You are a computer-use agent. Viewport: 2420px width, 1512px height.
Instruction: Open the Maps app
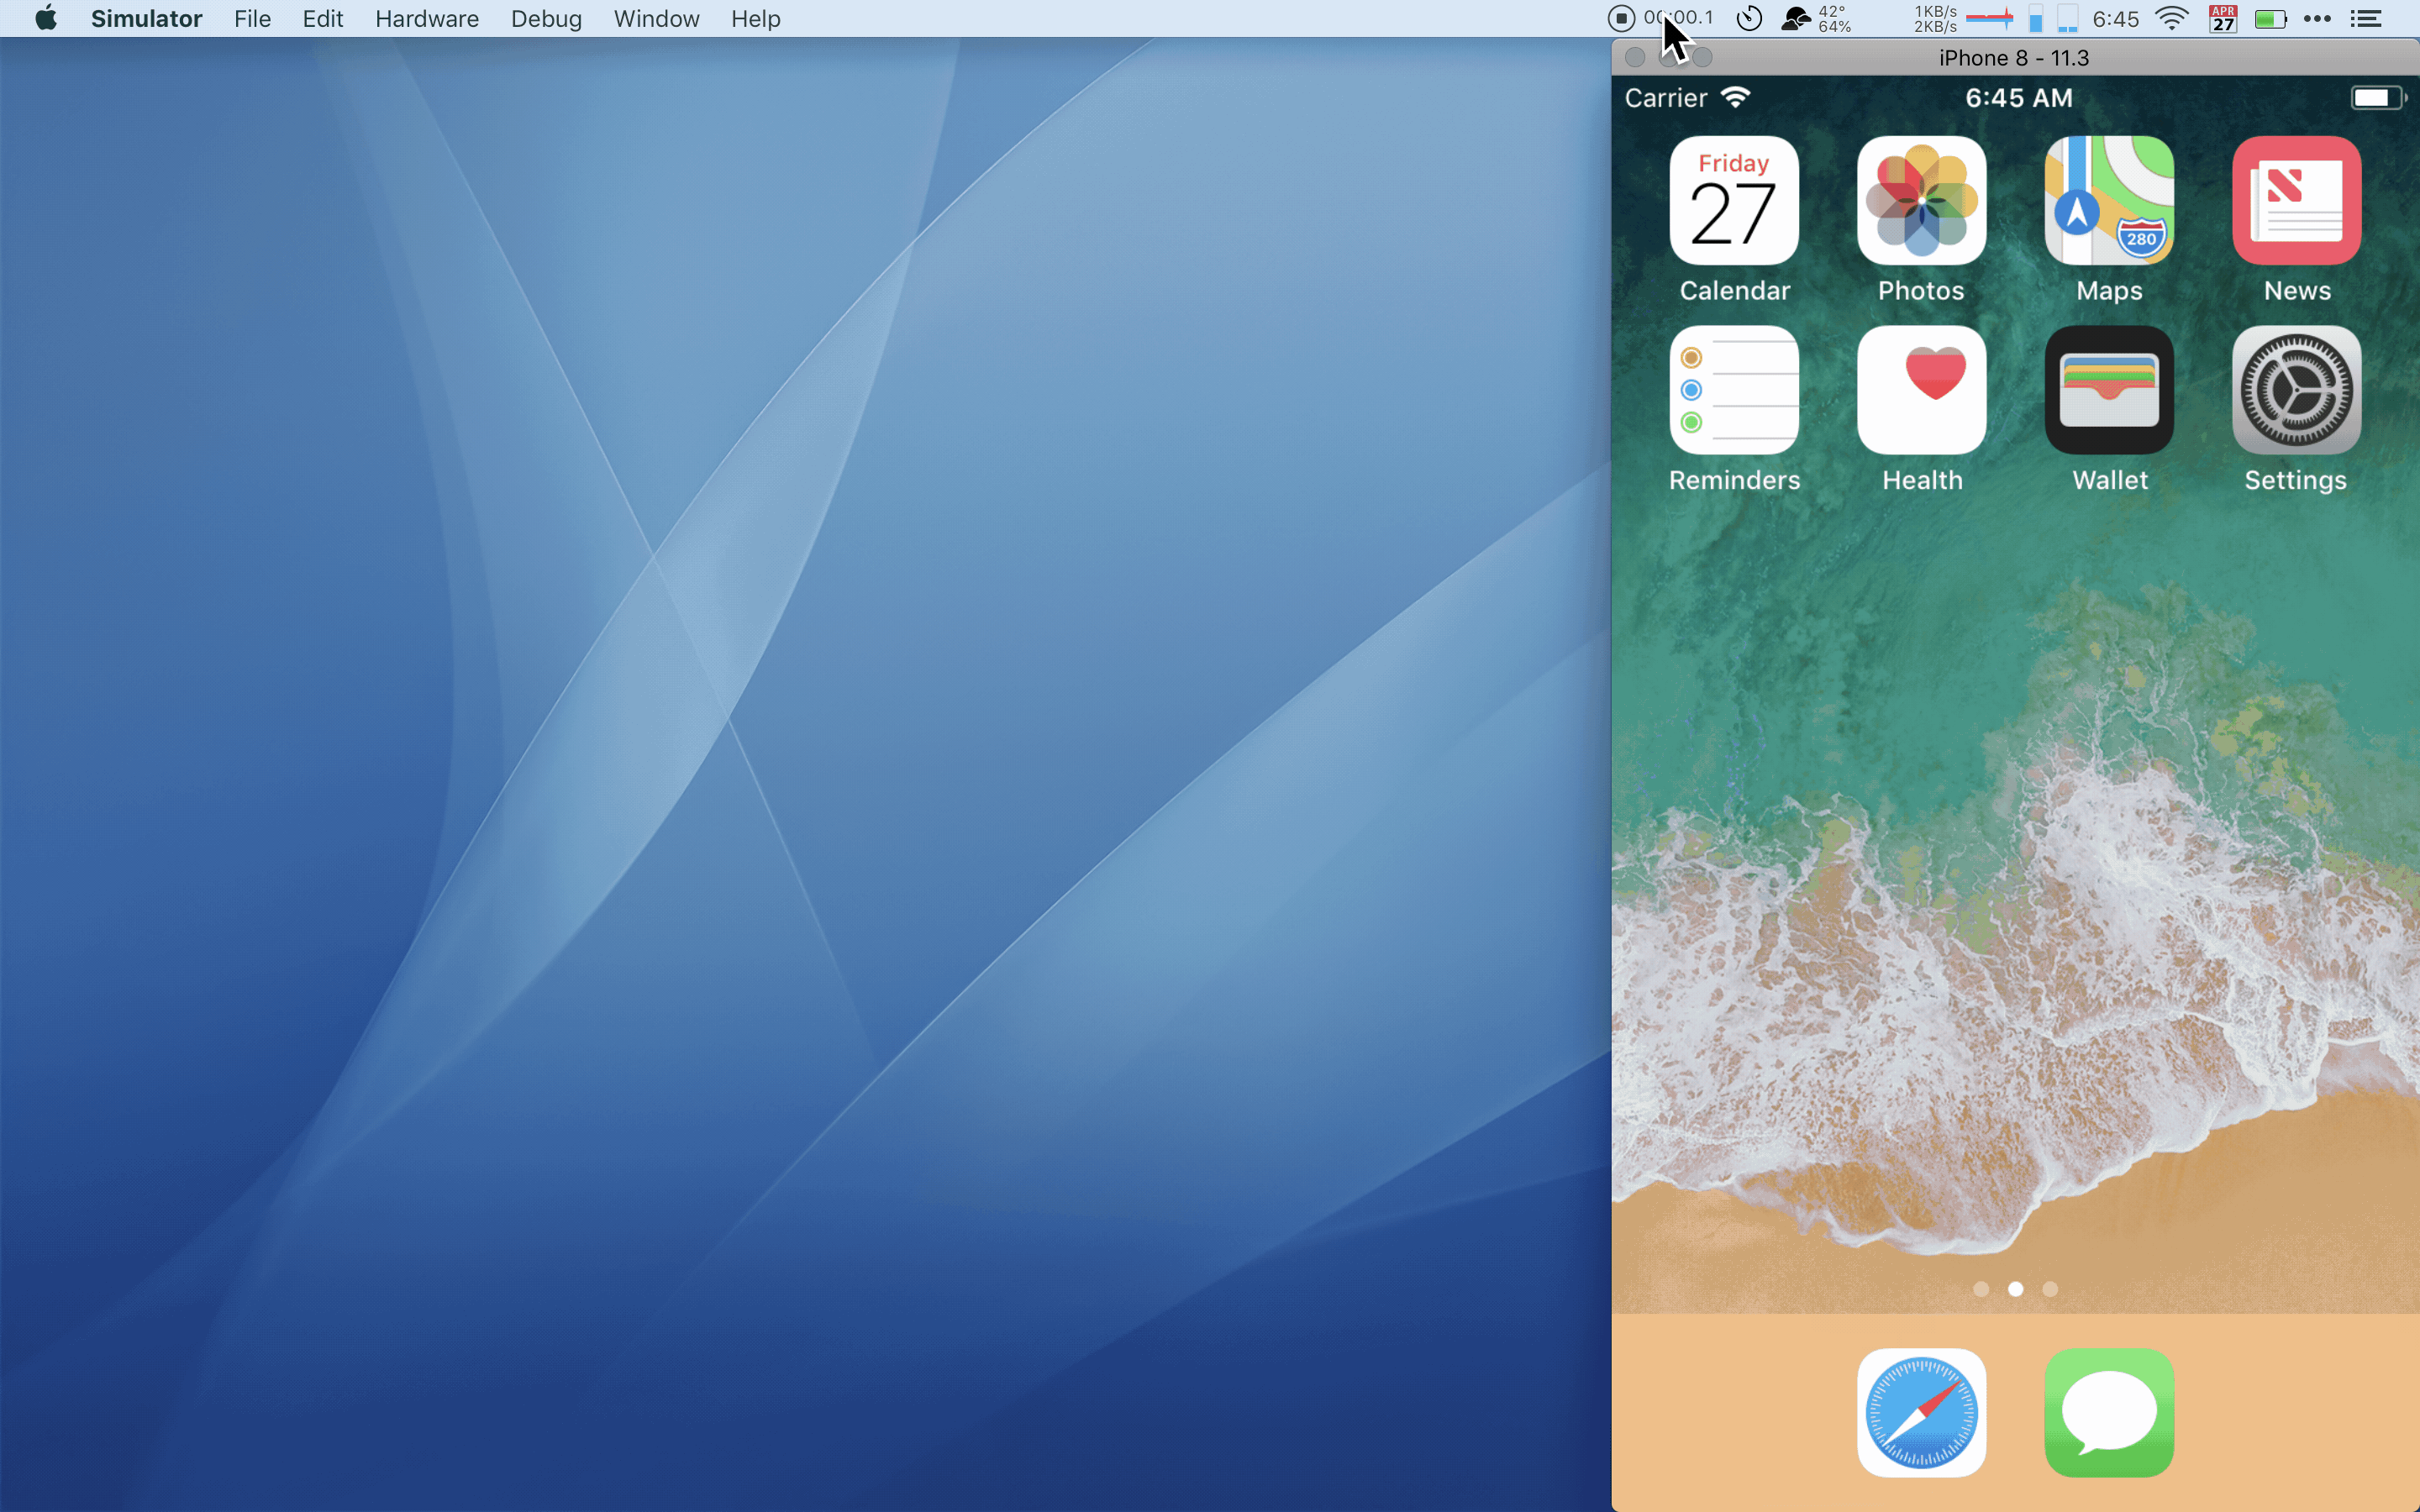pyautogui.click(x=2109, y=201)
